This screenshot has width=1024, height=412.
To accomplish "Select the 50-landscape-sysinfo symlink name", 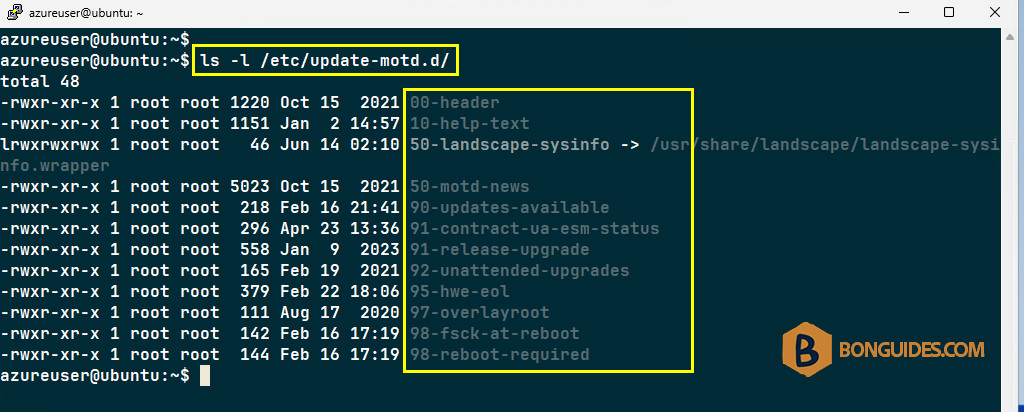I will coord(510,144).
